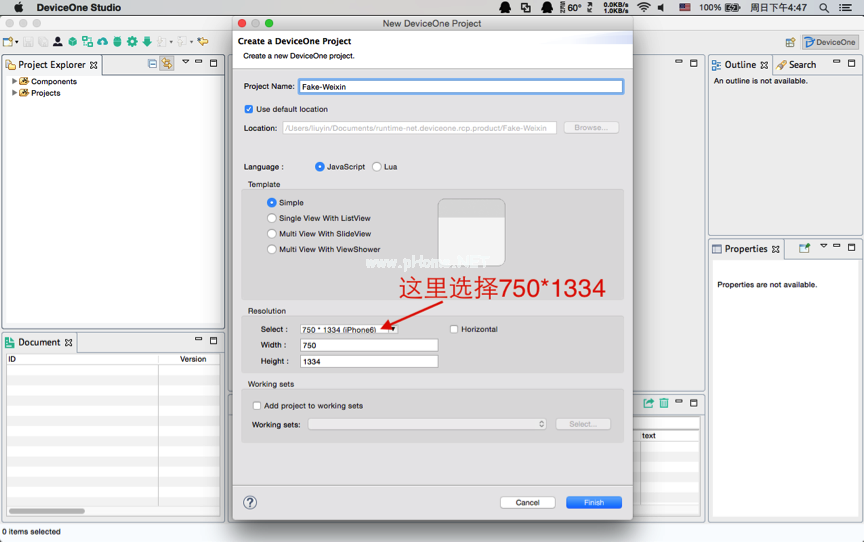Click the green cloud upload toolbar icon

102,42
